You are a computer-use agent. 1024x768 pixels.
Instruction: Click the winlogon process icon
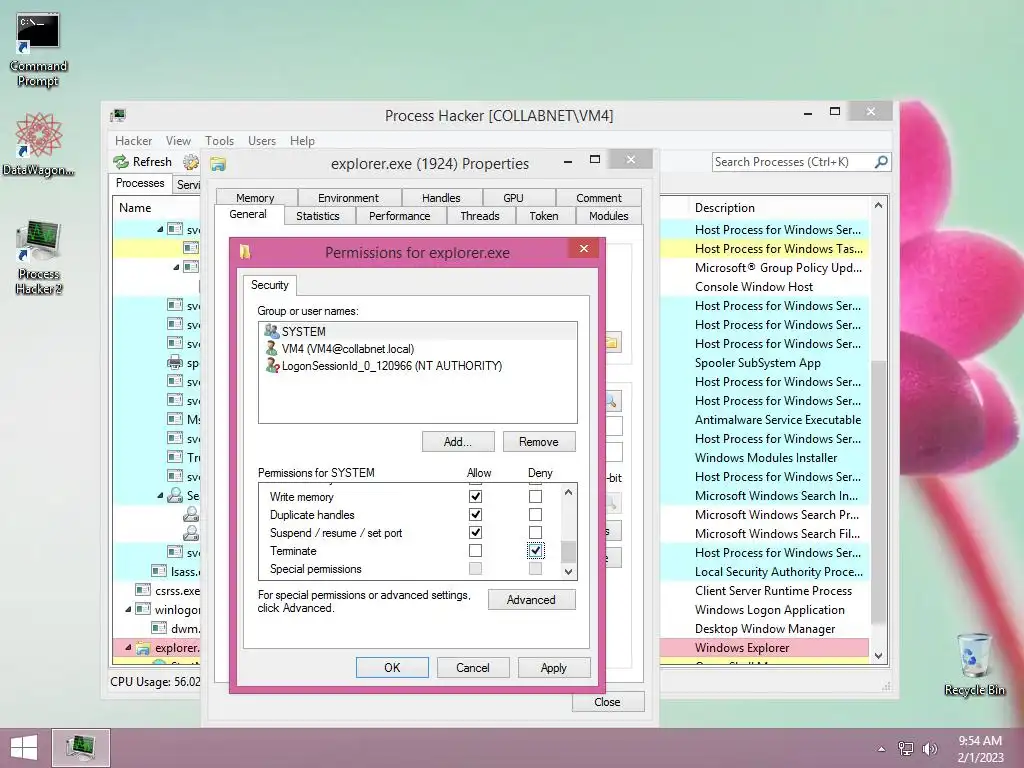point(143,609)
